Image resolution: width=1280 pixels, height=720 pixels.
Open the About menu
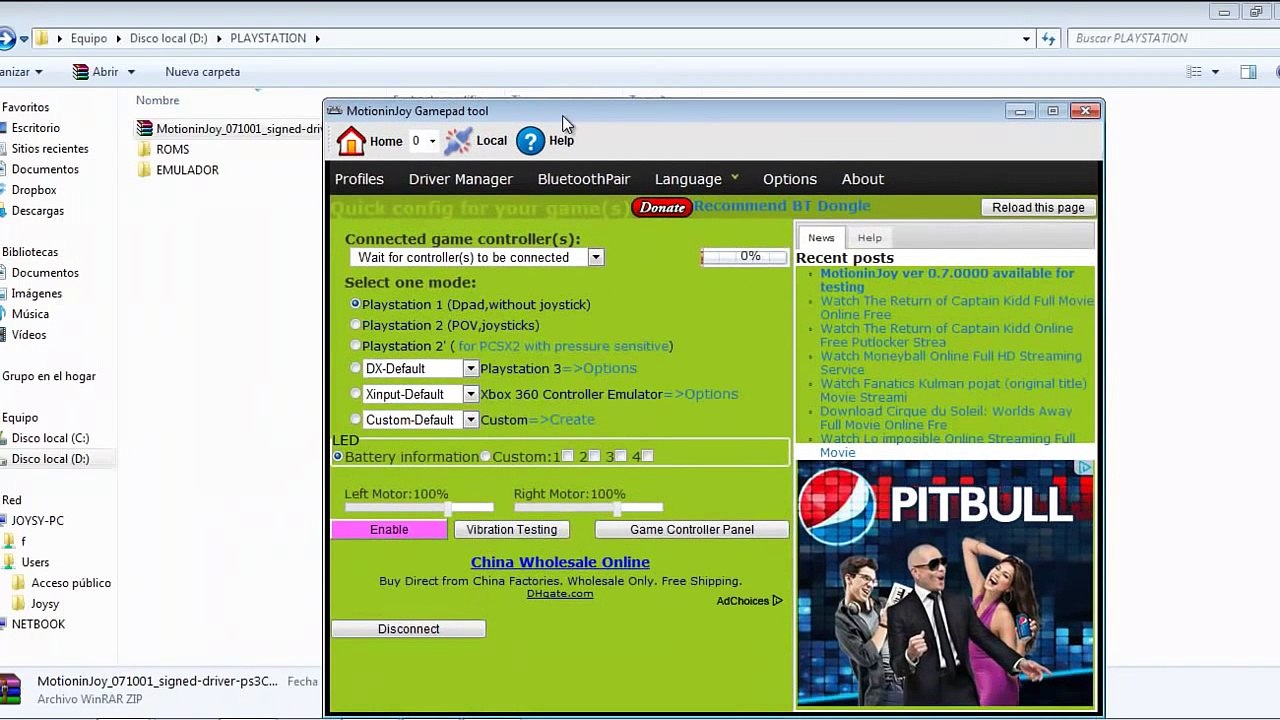863,179
